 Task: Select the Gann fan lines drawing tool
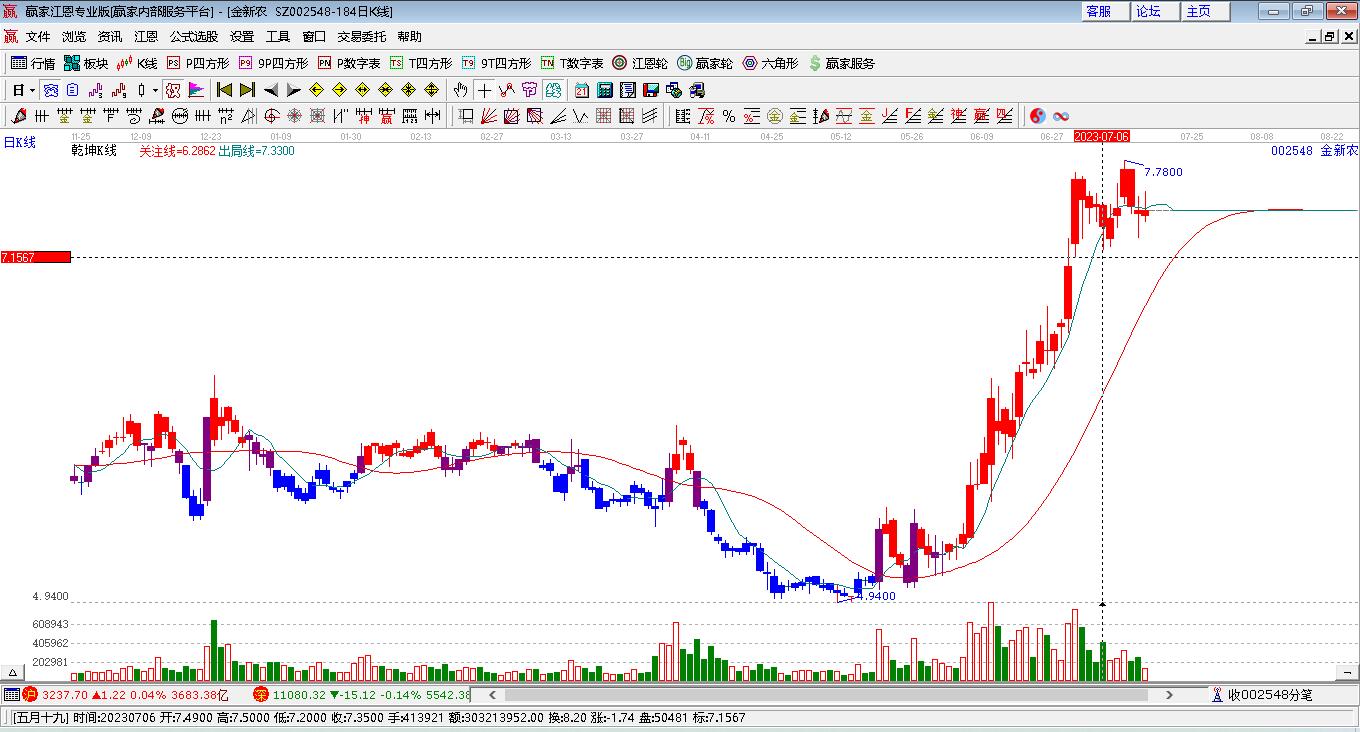488,116
